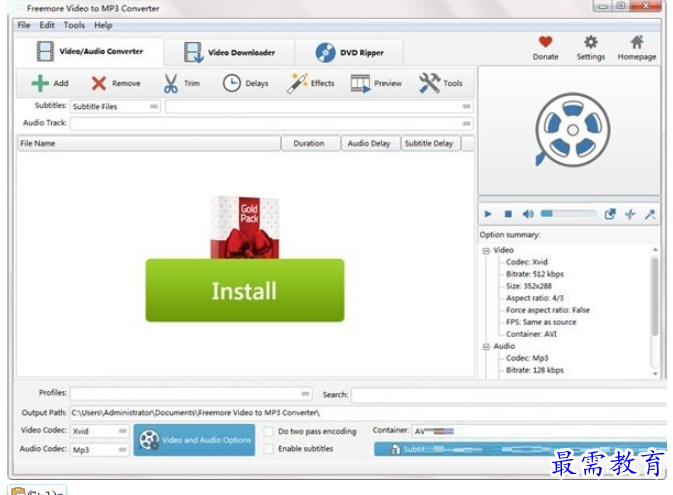The height and width of the screenshot is (495, 673).
Task: Enable Do two pass encoding checkbox
Action: point(269,431)
